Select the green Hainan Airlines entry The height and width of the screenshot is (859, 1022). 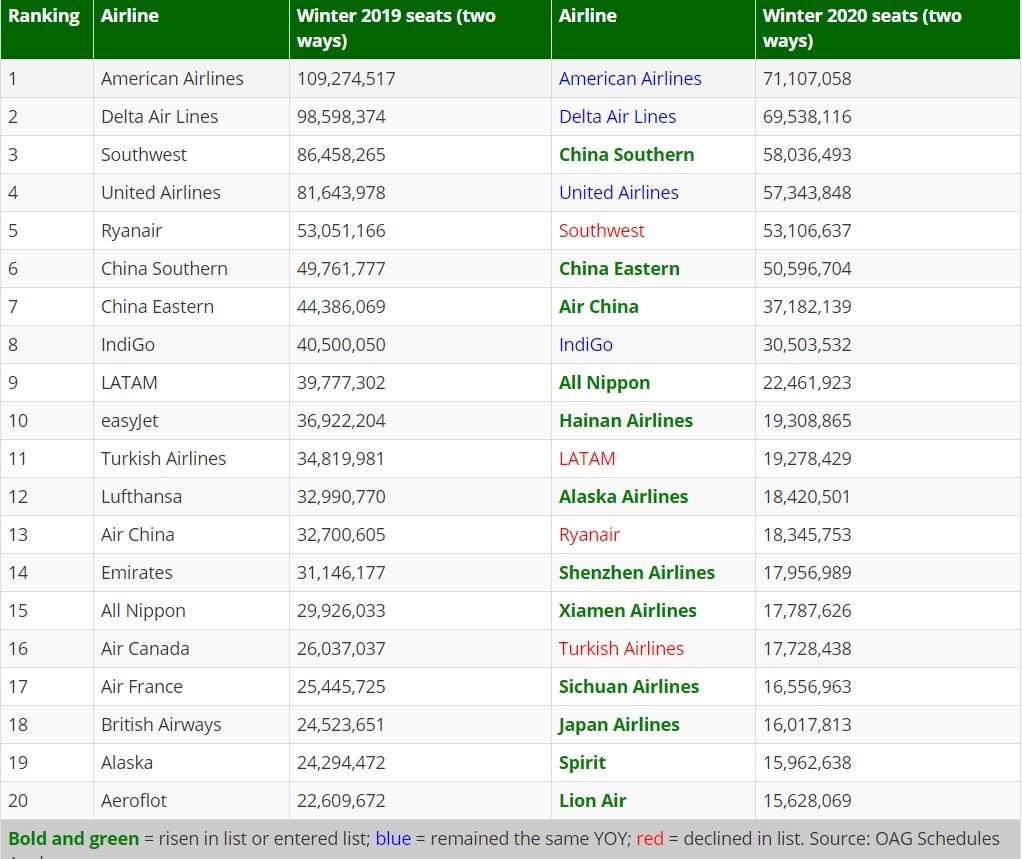point(625,421)
